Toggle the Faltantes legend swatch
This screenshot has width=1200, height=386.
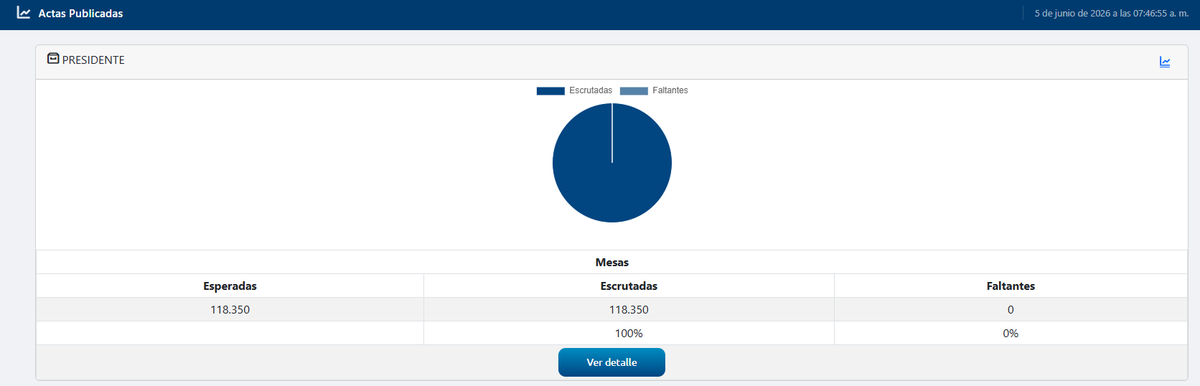634,91
